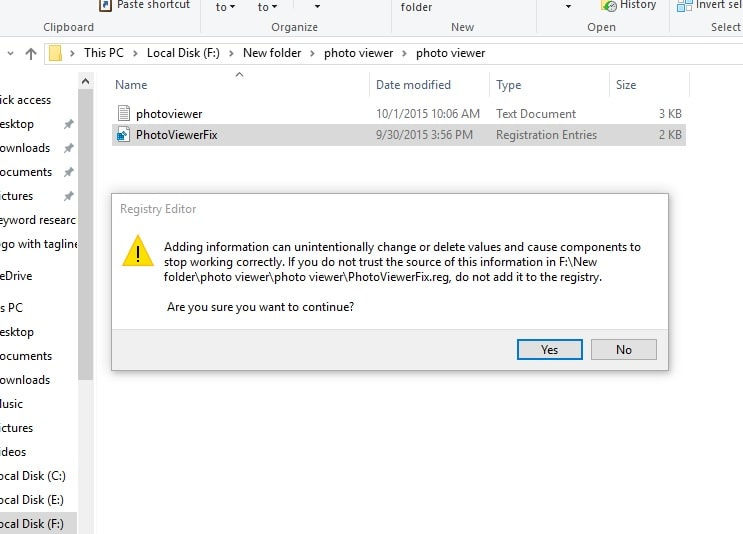Click the Registration Entries type cell
This screenshot has height=534, width=743.
546,135
